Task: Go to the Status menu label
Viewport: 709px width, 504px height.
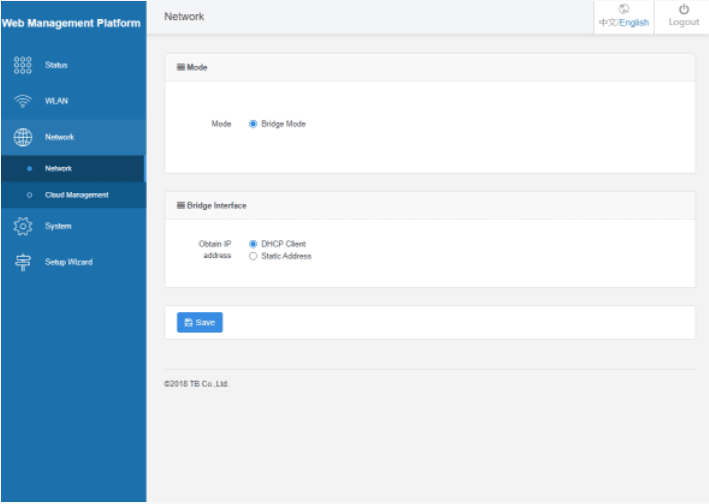Action: point(56,65)
